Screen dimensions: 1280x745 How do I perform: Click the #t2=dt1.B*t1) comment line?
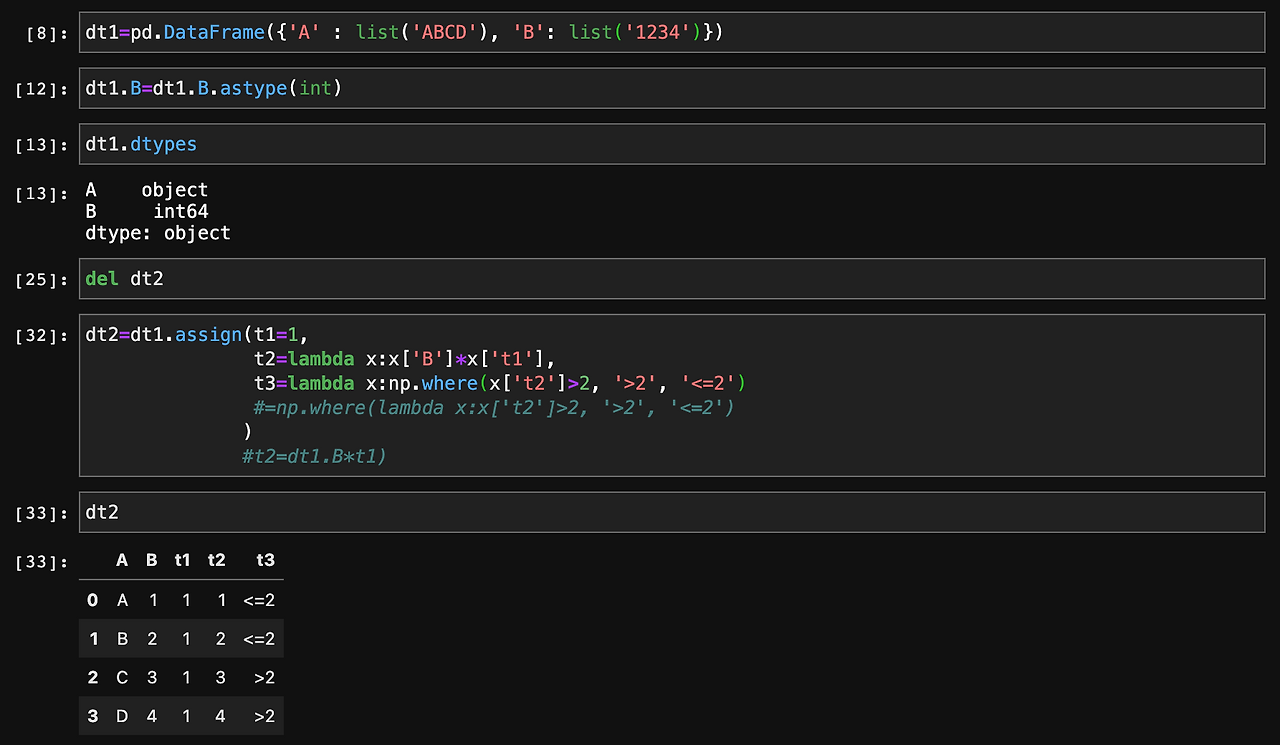click(x=314, y=455)
